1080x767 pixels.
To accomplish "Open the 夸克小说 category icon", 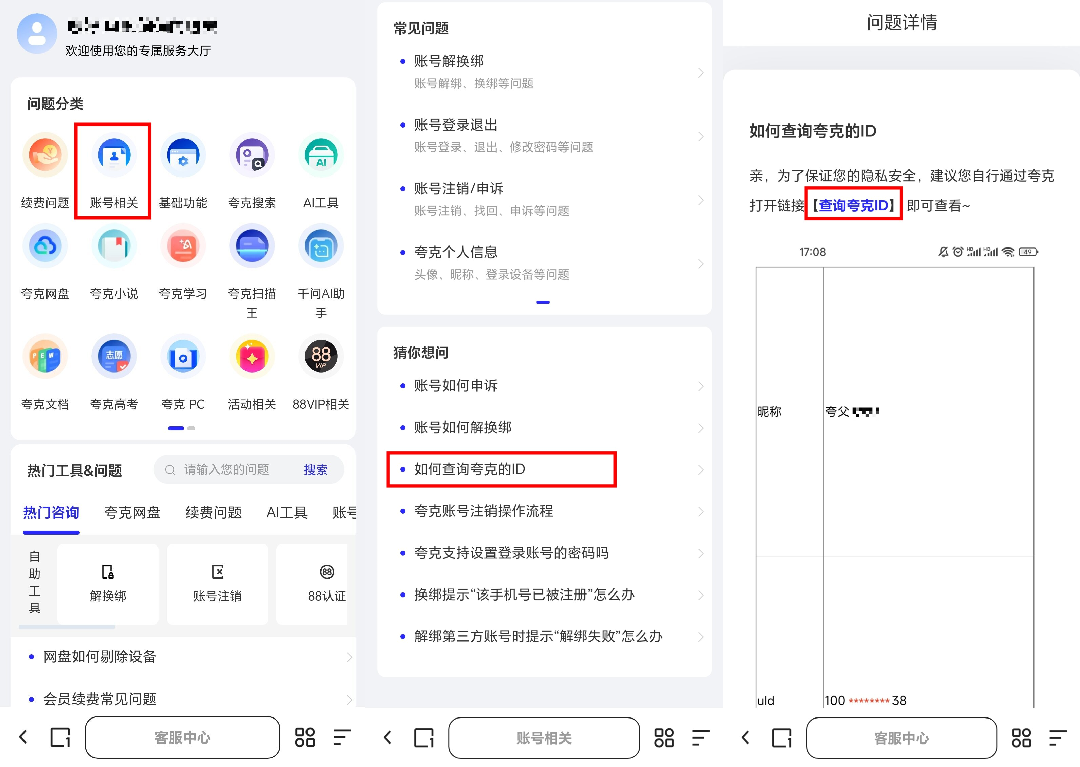I will (x=114, y=246).
